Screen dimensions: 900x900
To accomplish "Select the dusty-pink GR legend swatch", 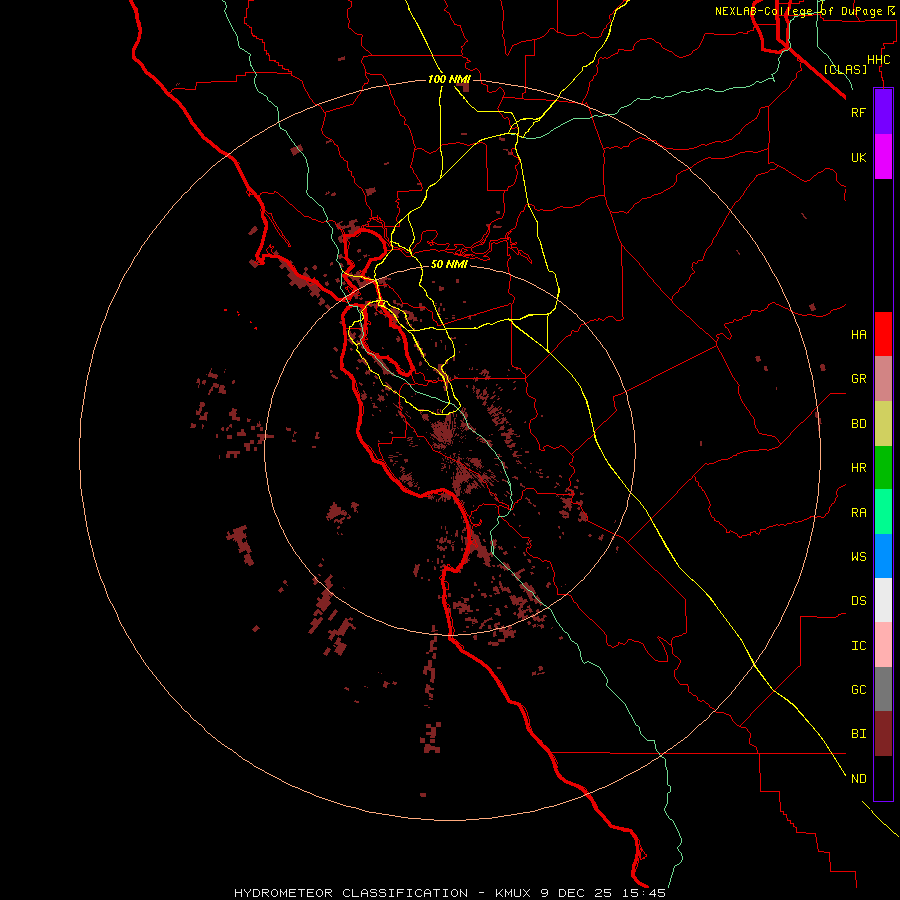I will [x=883, y=379].
